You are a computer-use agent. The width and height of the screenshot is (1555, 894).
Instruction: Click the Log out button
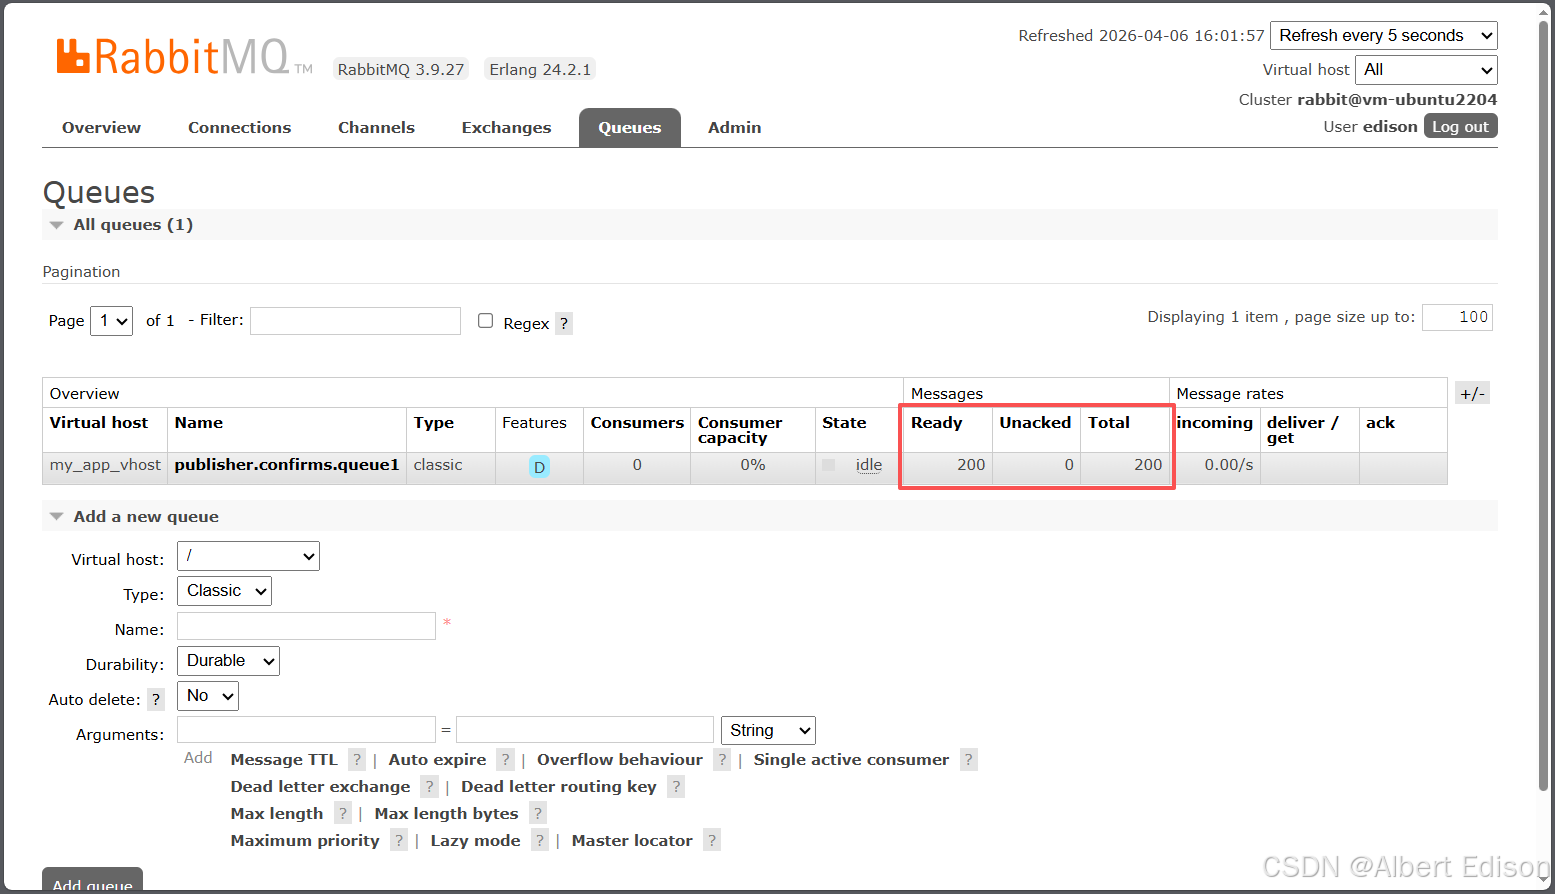click(x=1461, y=127)
